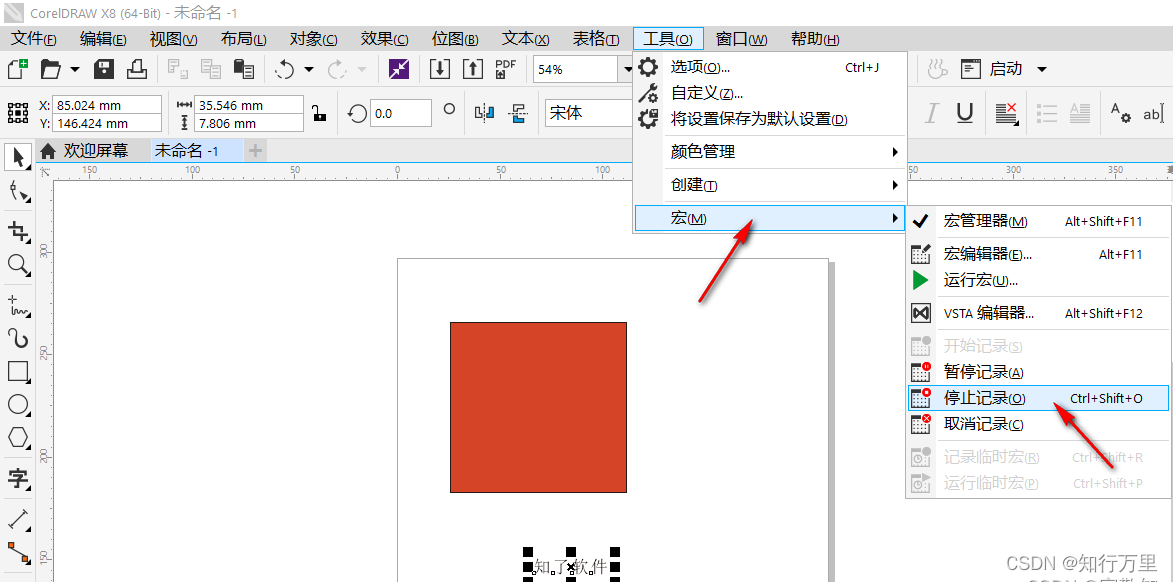The image size is (1173, 582).
Task: Open the 文件 menu
Action: pos(34,39)
